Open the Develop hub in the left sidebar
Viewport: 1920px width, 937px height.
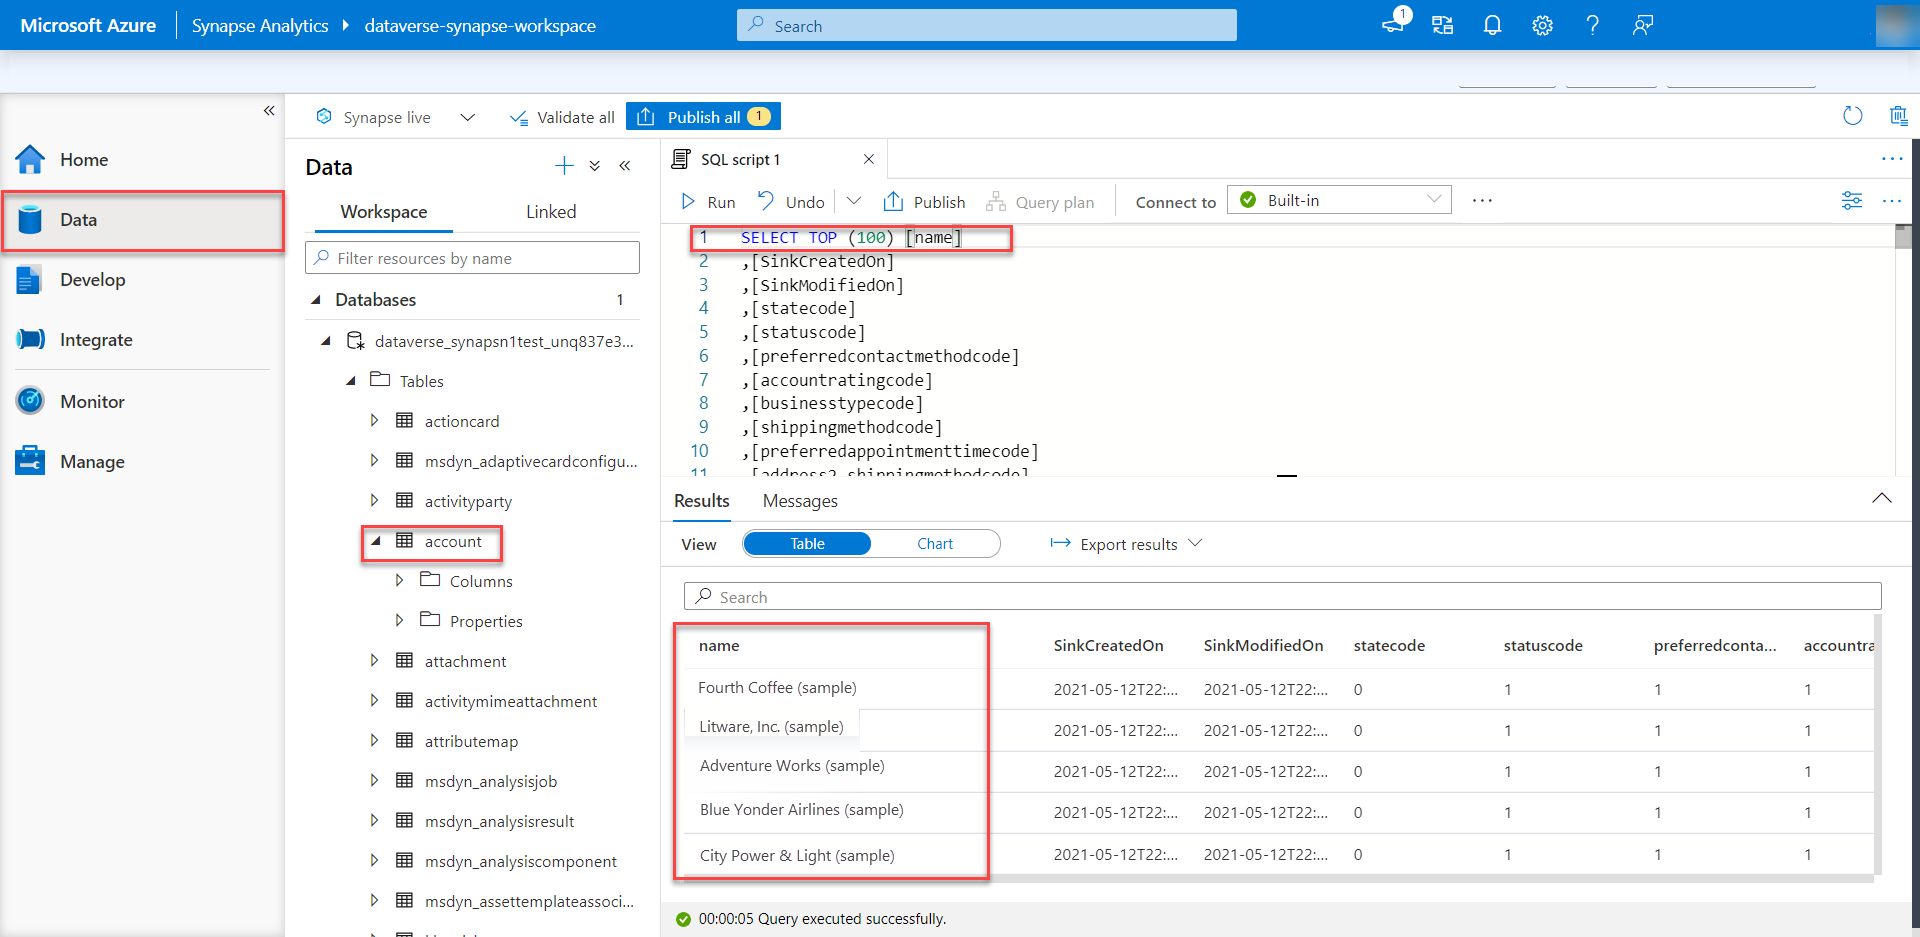coord(93,279)
